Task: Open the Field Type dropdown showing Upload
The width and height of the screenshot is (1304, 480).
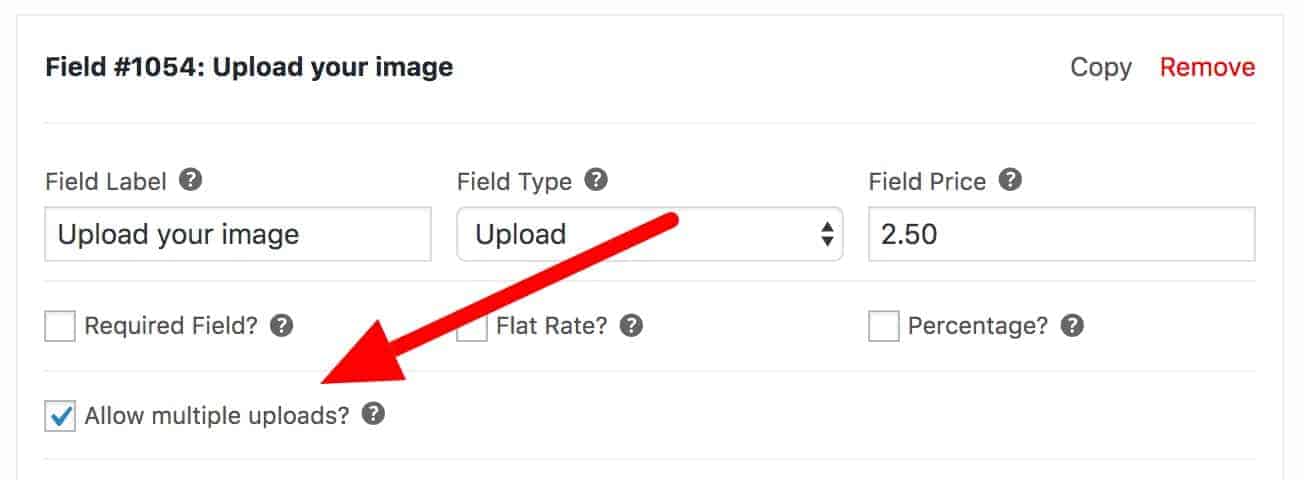Action: (650, 234)
